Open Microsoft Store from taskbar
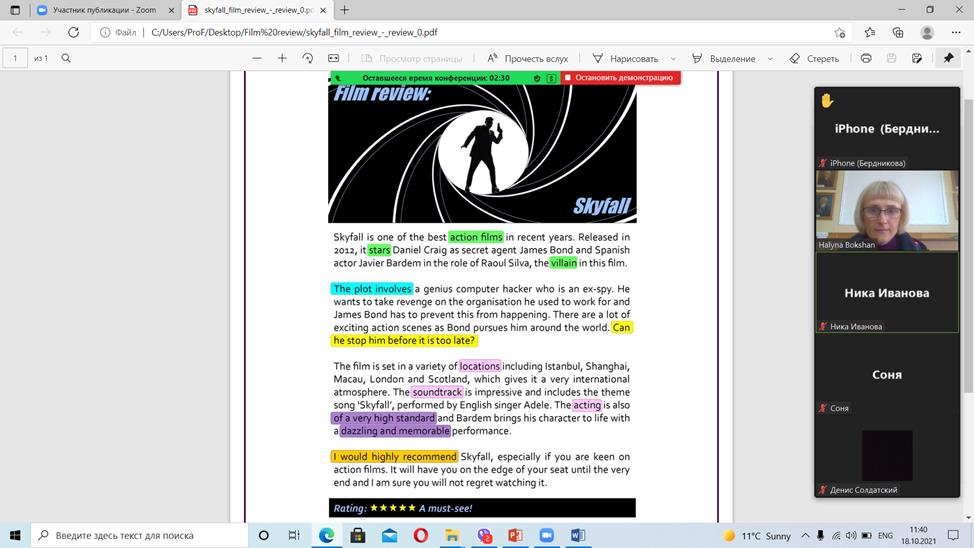Viewport: 974px width, 548px height. click(x=358, y=535)
